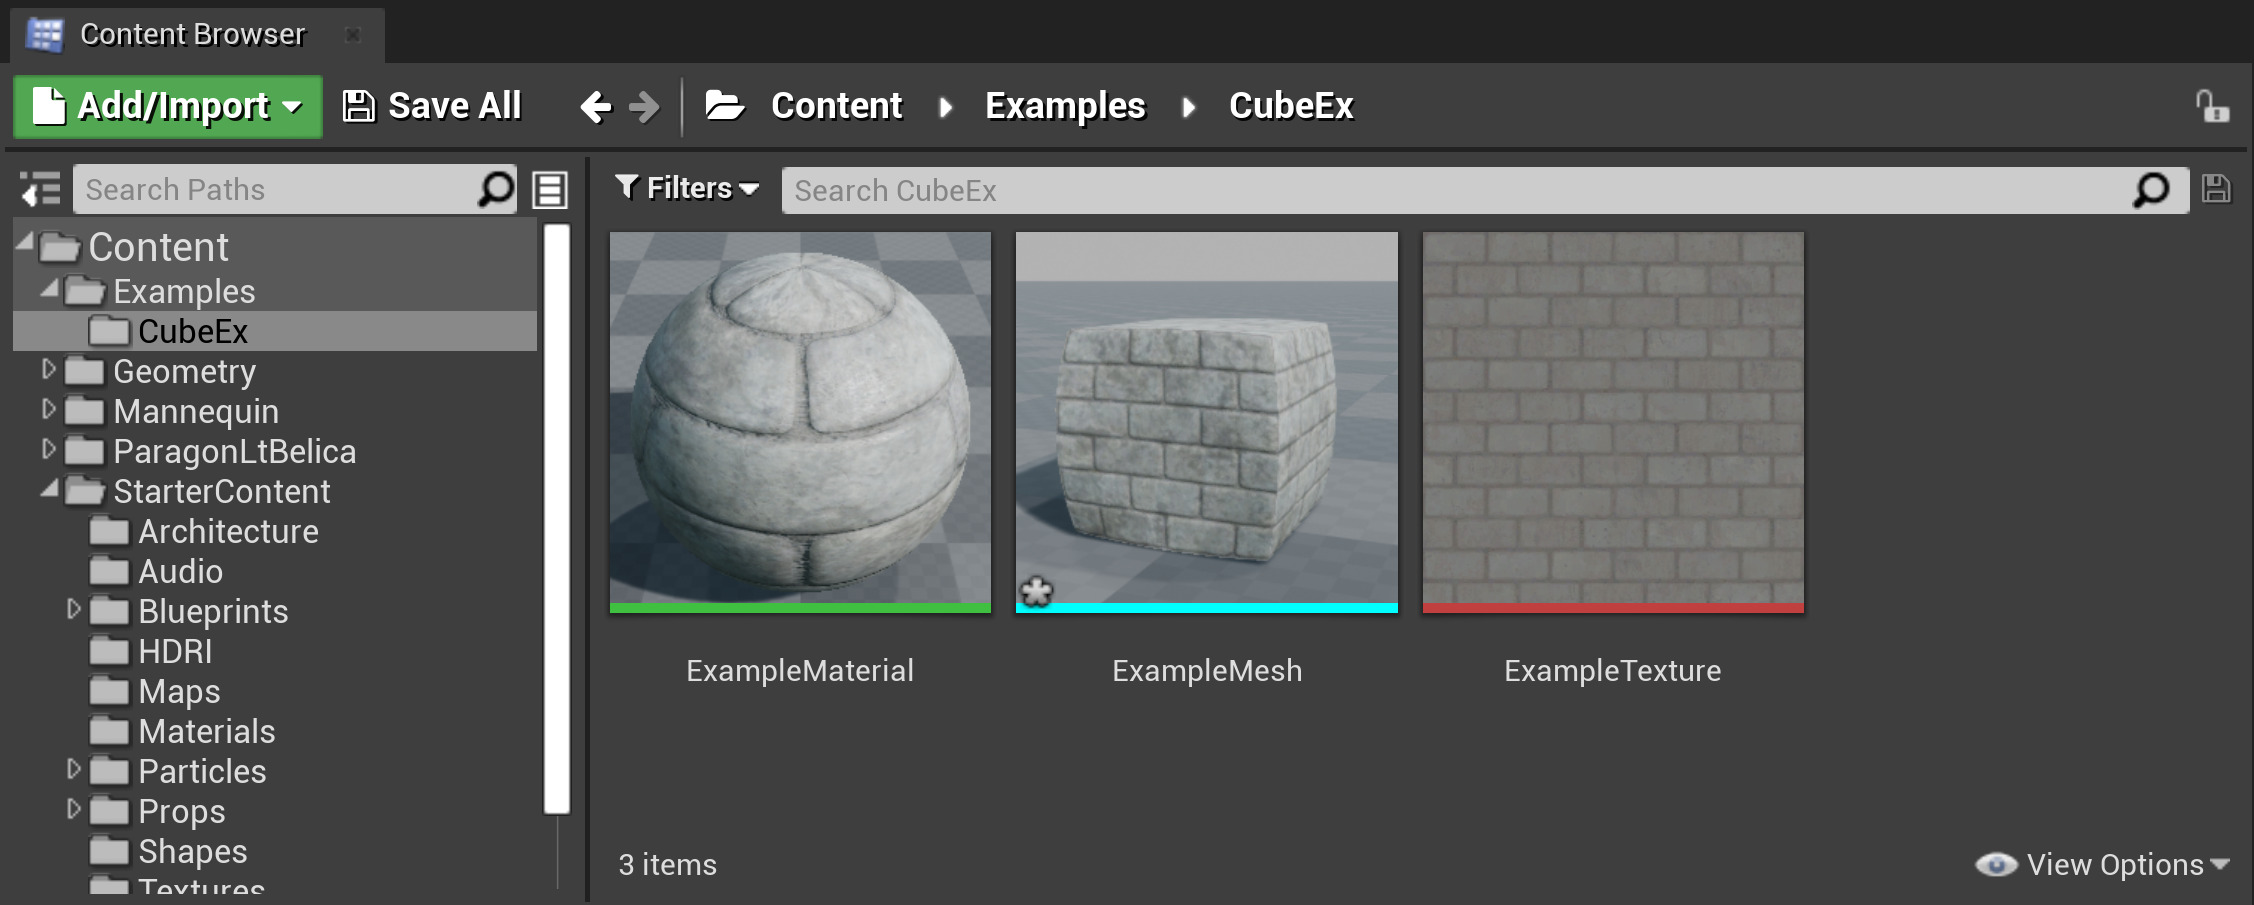The image size is (2254, 905).
Task: Navigate to Content breadcrumb
Action: click(837, 106)
